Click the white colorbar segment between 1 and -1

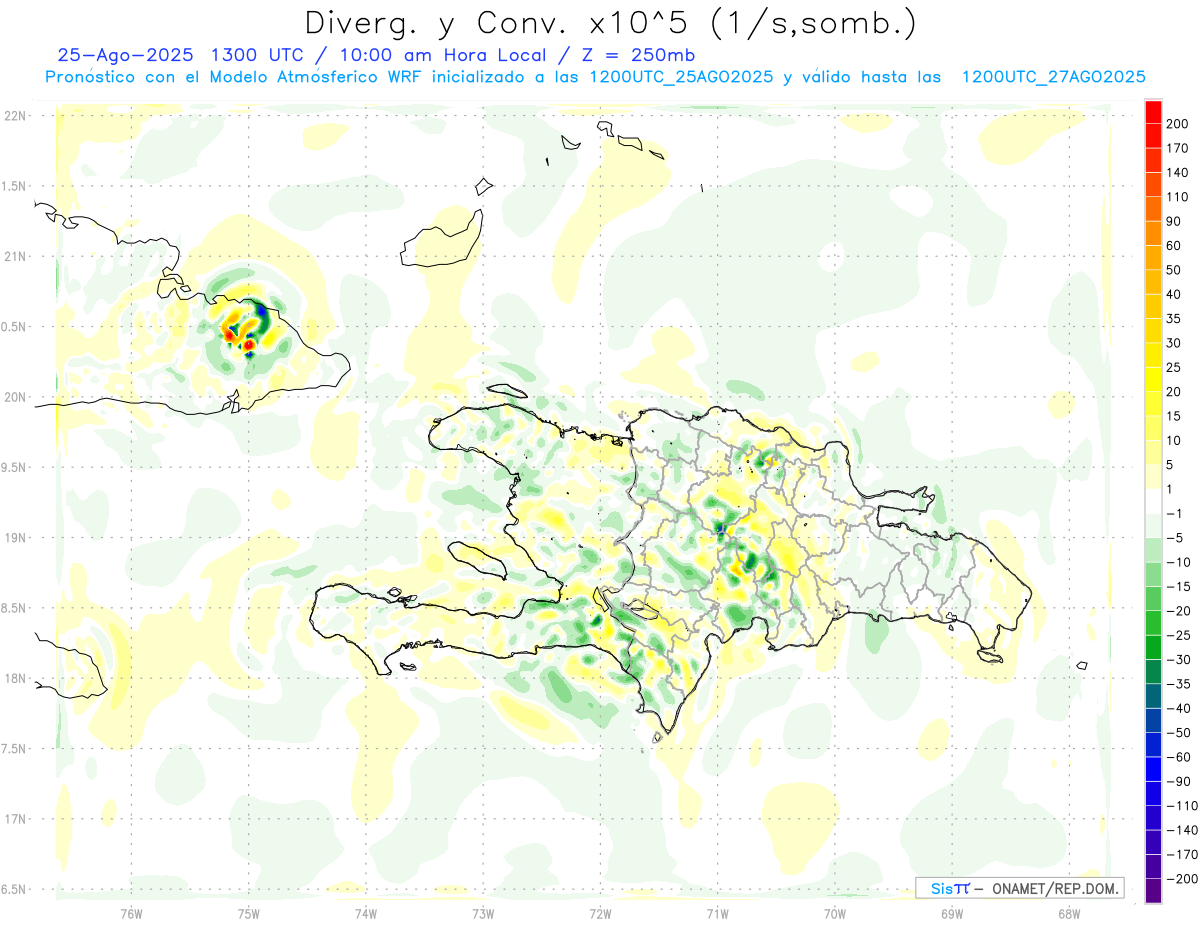click(x=1153, y=501)
